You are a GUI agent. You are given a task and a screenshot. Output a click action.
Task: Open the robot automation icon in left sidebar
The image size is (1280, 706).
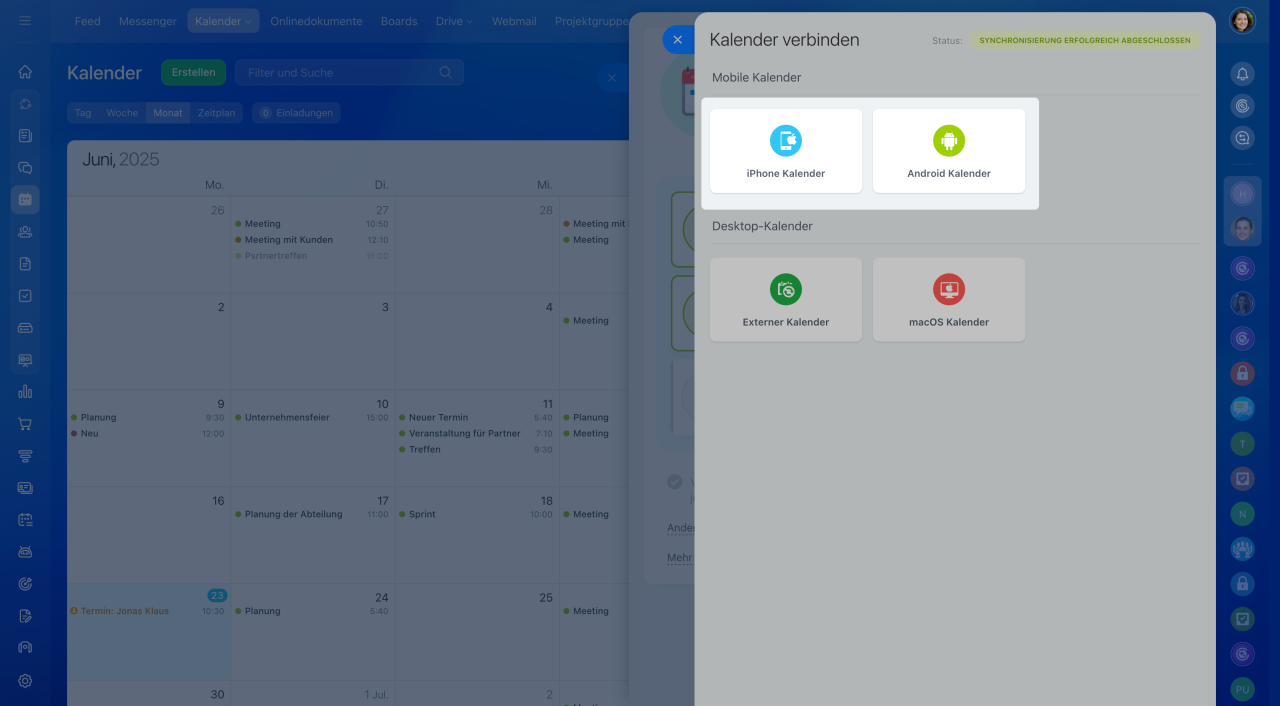pyautogui.click(x=25, y=552)
